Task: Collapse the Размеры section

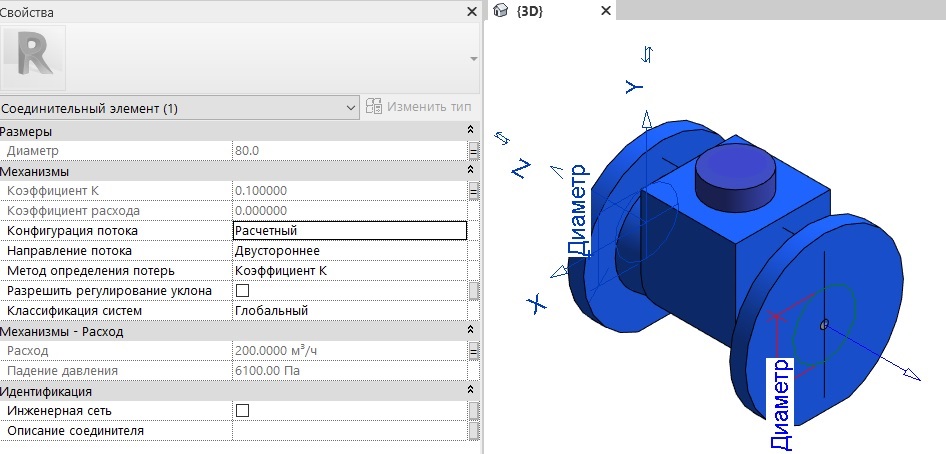Action: pyautogui.click(x=471, y=131)
